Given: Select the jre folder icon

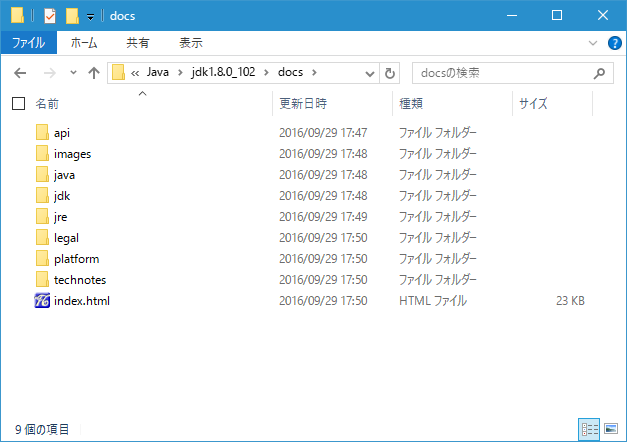Looking at the screenshot, I should [42, 216].
